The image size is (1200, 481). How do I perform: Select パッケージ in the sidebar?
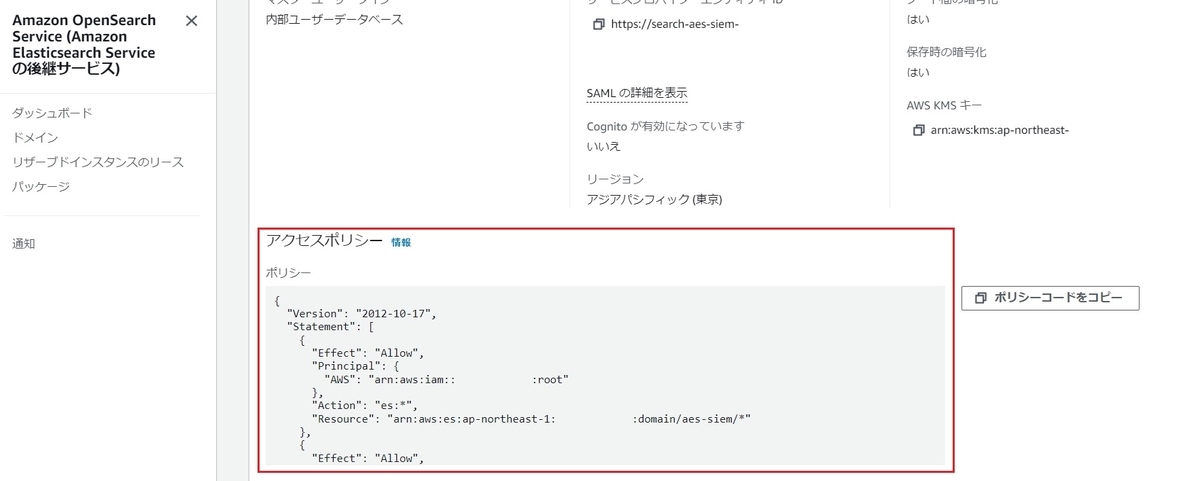pyautogui.click(x=41, y=186)
